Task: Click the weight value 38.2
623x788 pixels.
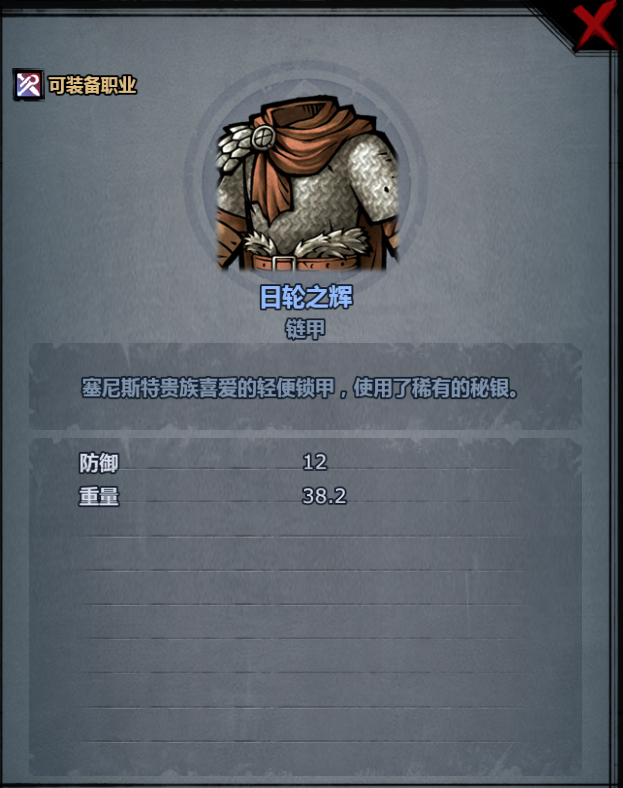Action: 324,496
